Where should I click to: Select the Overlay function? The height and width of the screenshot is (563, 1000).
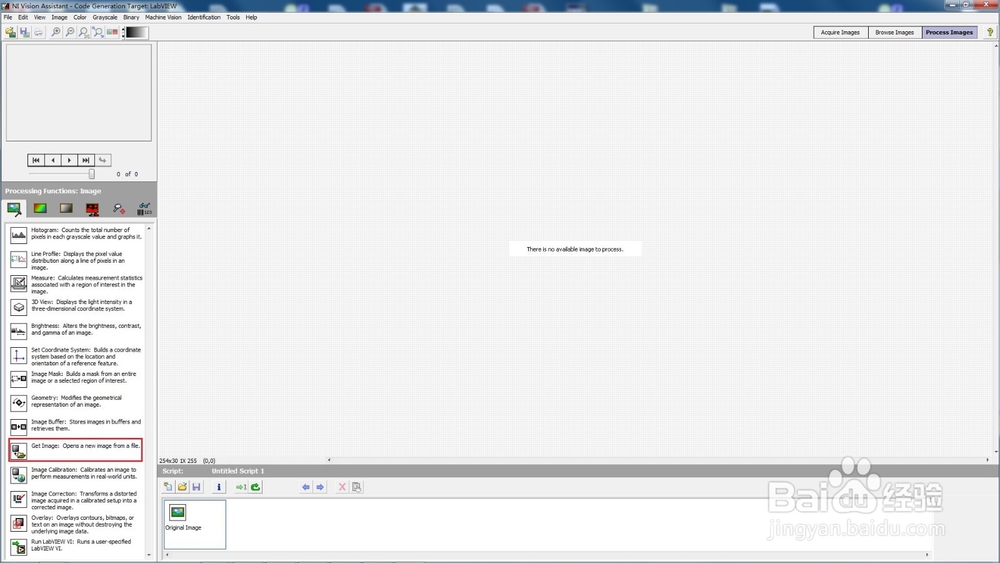[76, 524]
